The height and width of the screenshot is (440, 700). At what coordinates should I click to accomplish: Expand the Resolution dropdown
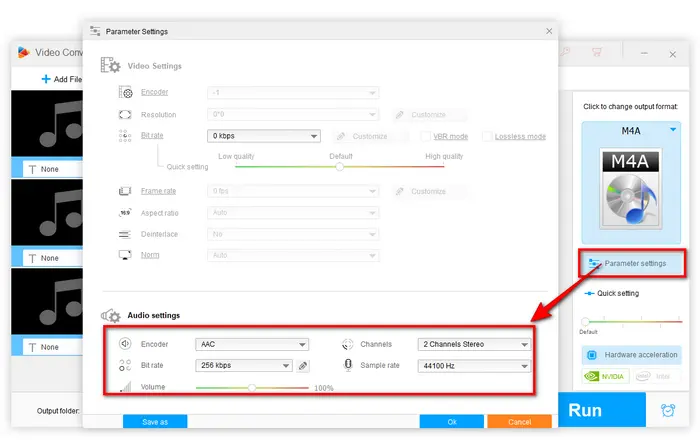[293, 114]
